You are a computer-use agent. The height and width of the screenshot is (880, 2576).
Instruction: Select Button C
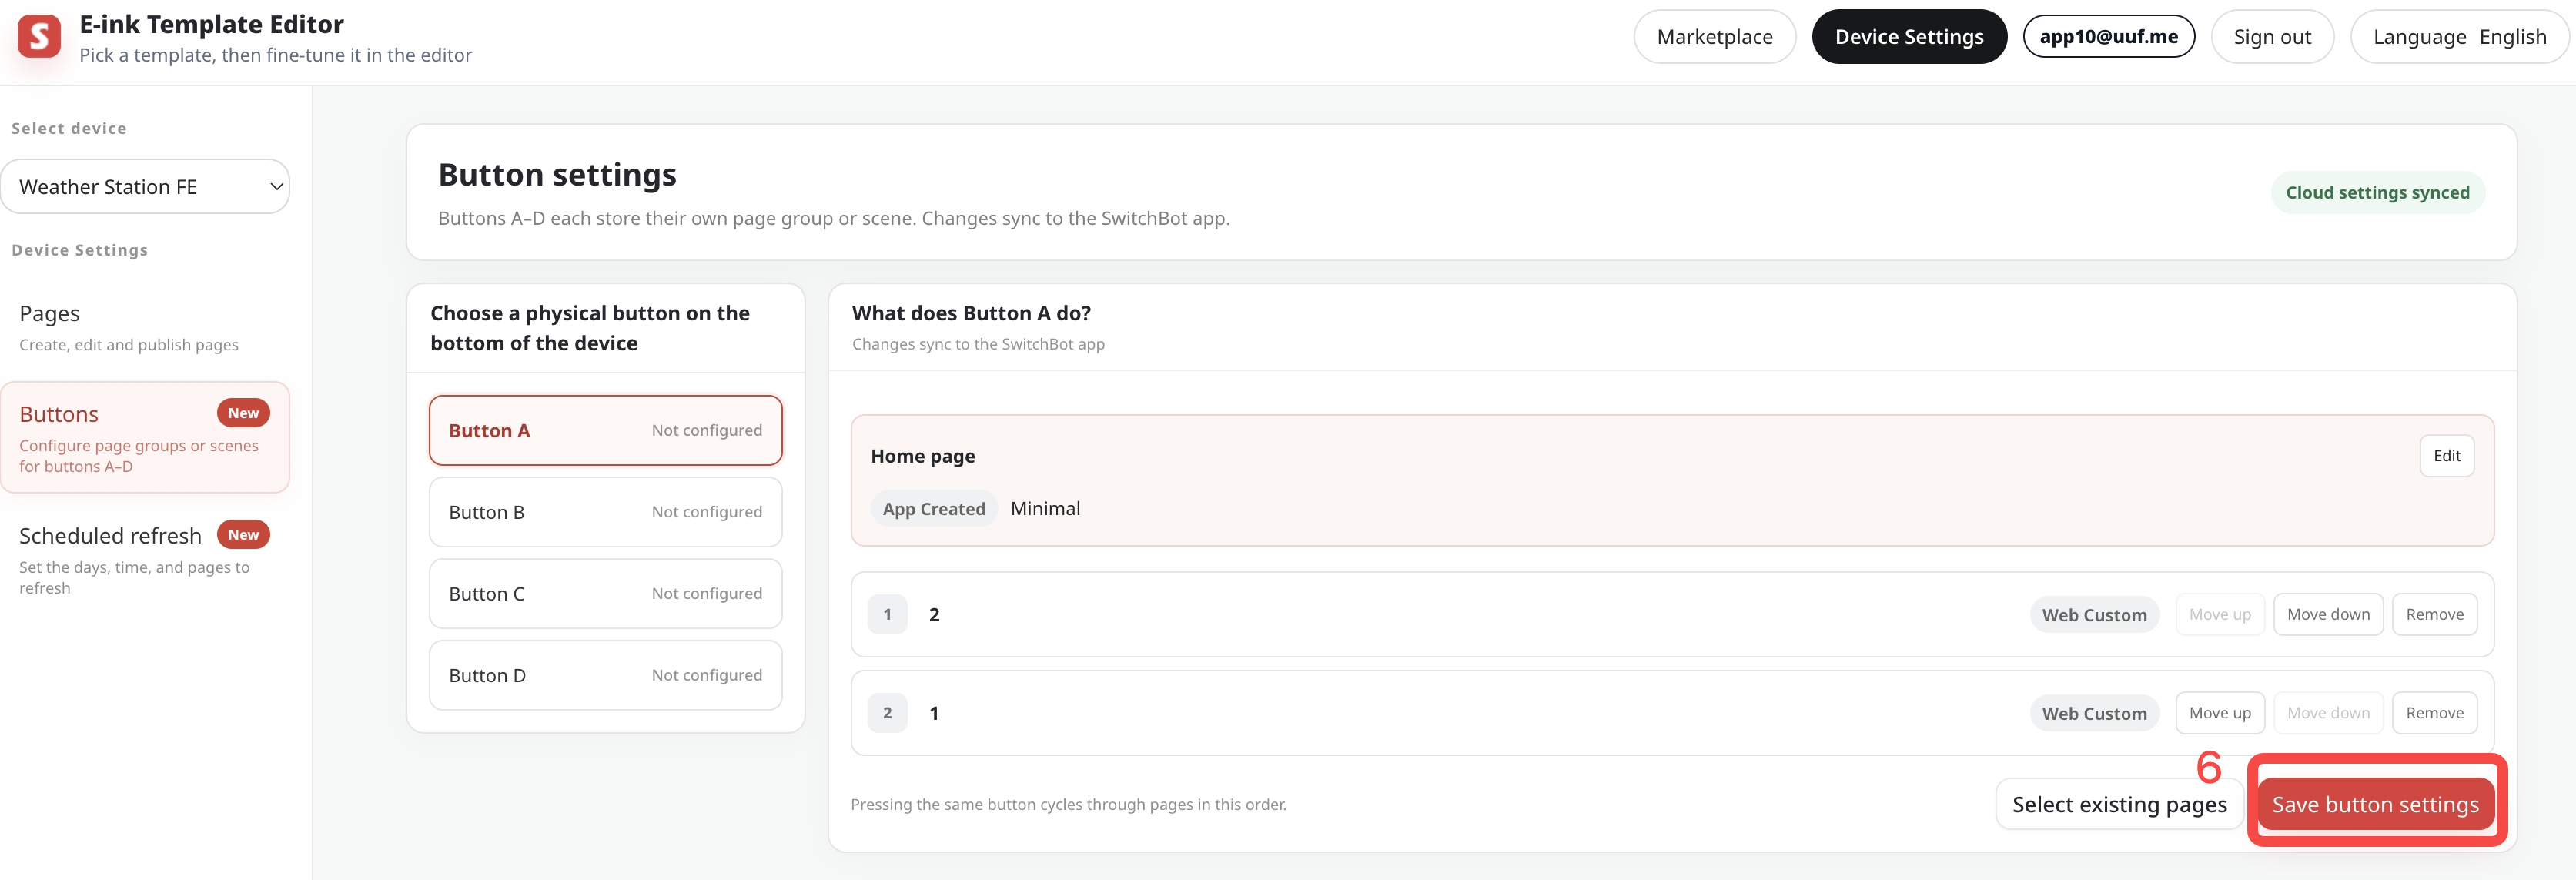[605, 594]
